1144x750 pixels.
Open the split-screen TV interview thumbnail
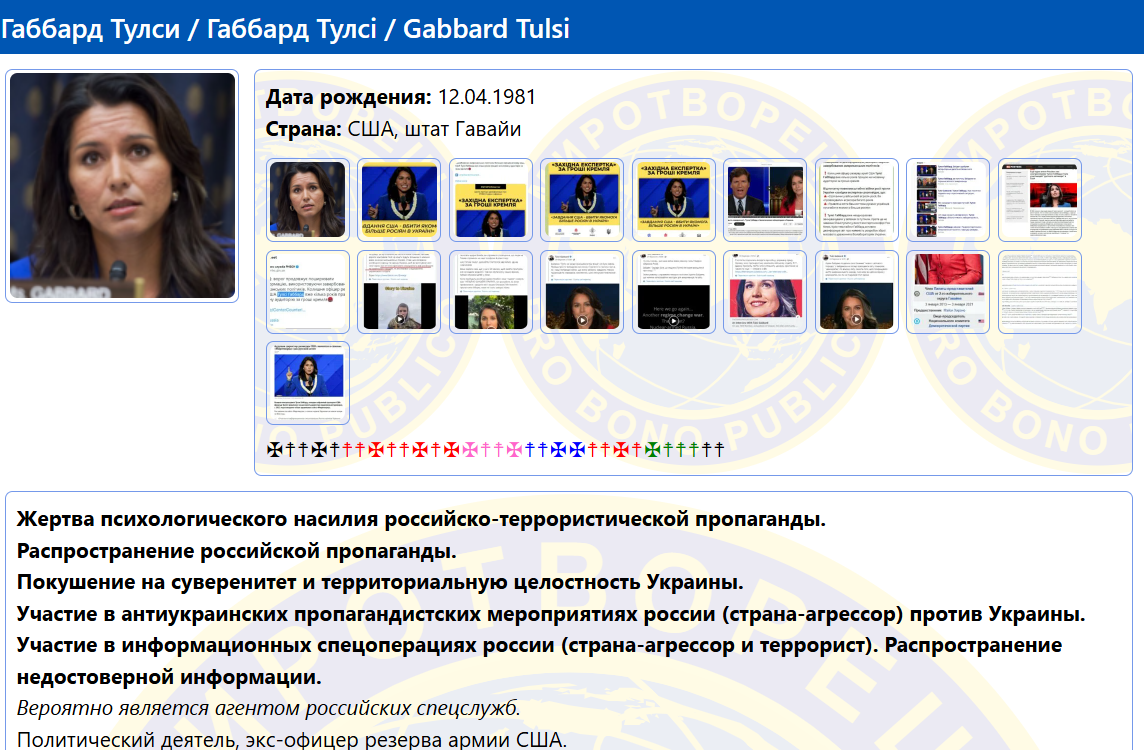(x=765, y=200)
